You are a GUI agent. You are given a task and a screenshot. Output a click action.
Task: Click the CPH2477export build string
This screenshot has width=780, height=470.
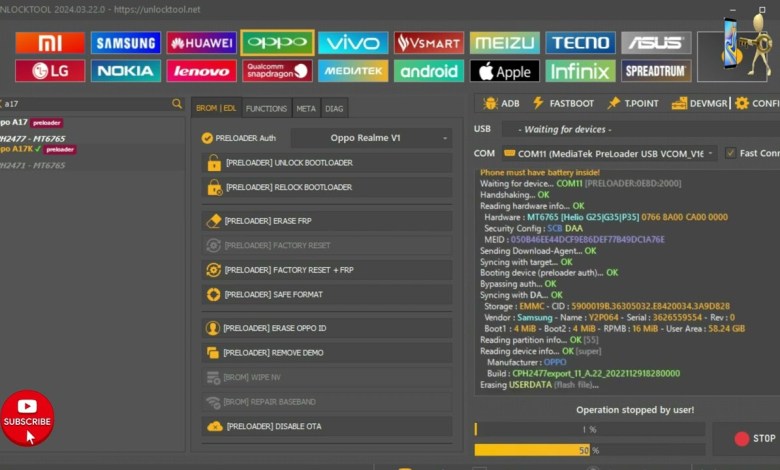(x=596, y=374)
